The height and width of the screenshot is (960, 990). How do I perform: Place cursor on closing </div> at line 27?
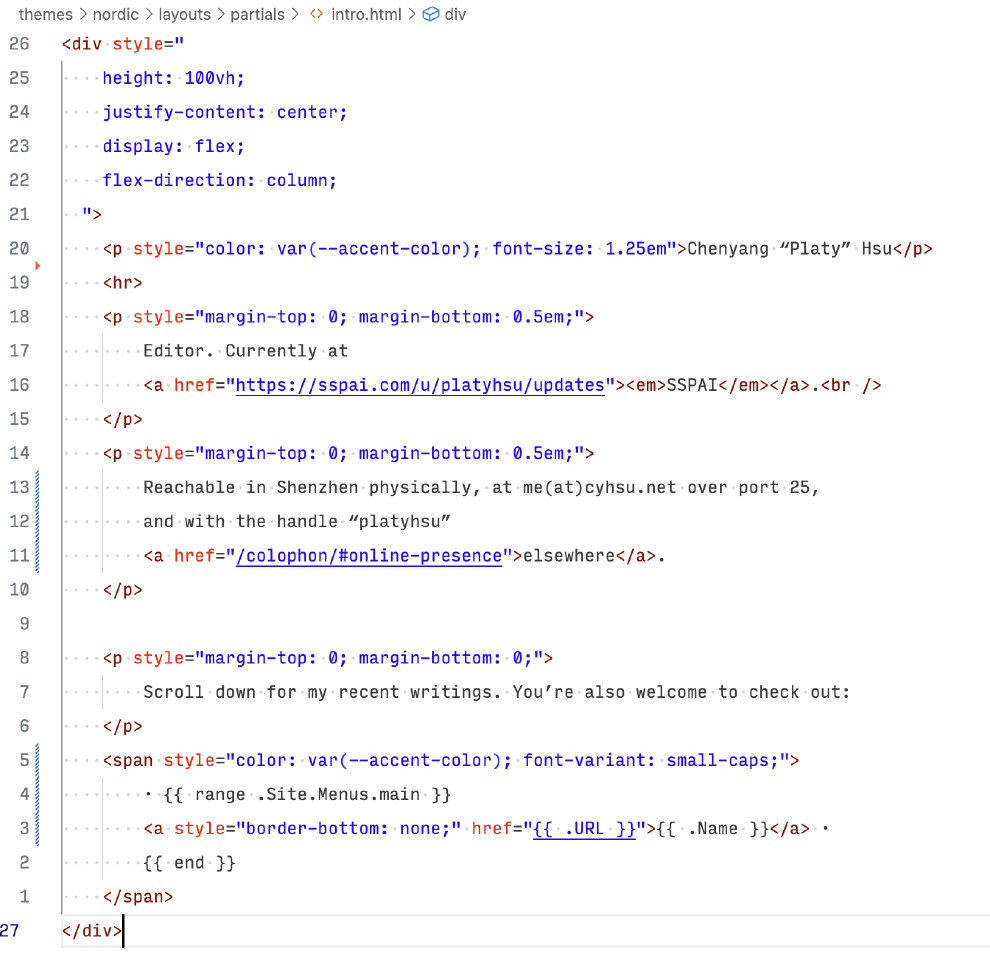coord(91,931)
